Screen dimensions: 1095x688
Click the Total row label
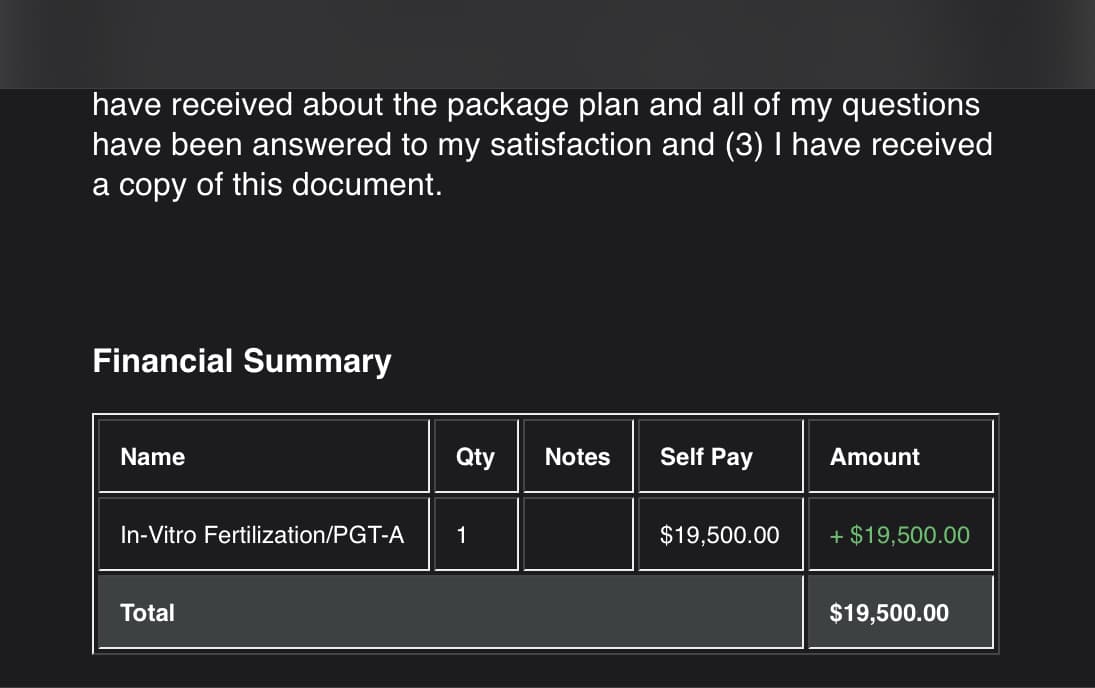(147, 613)
